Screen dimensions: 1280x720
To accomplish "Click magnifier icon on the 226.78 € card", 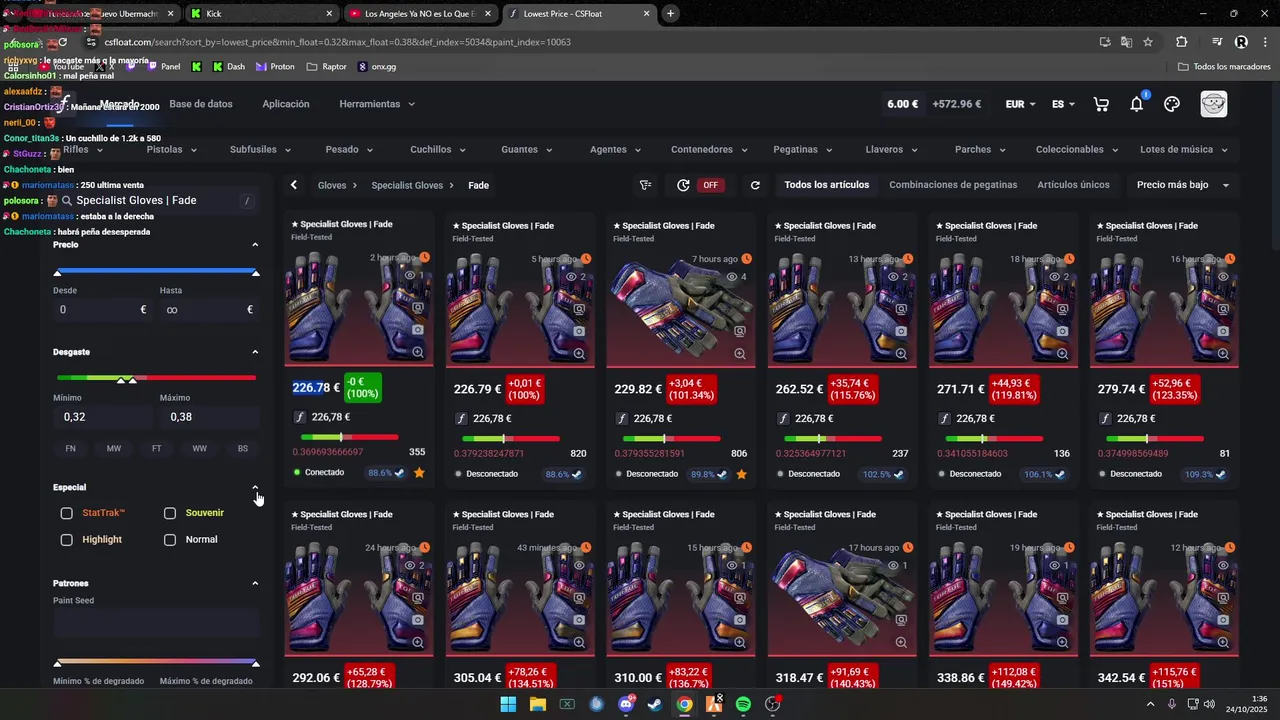I will [x=418, y=353].
